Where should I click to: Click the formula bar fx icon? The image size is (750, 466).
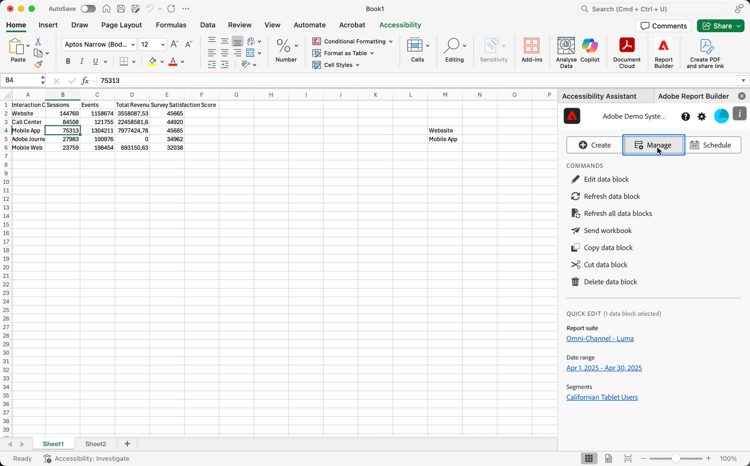(85, 81)
